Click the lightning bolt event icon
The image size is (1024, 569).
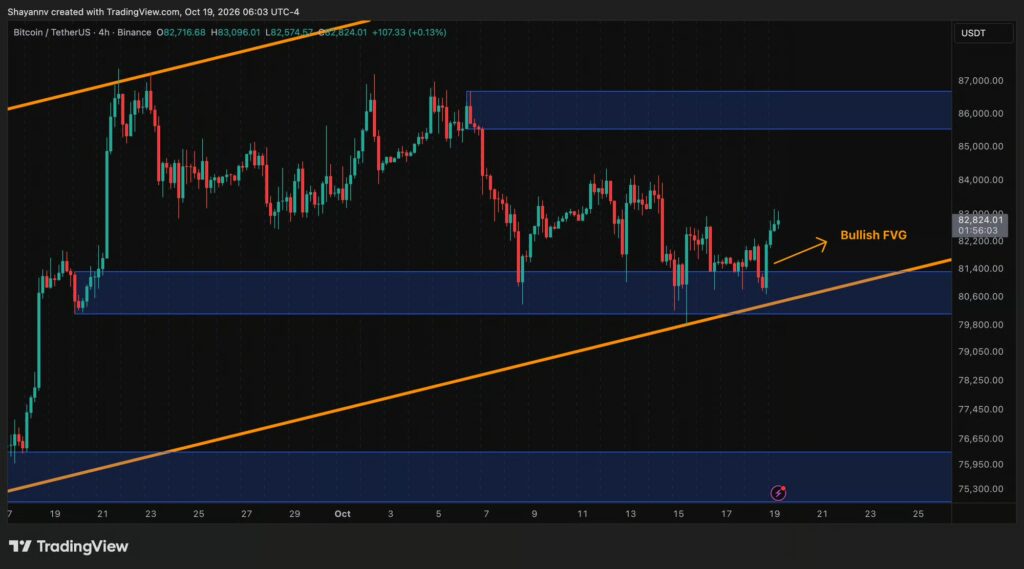pyautogui.click(x=778, y=493)
